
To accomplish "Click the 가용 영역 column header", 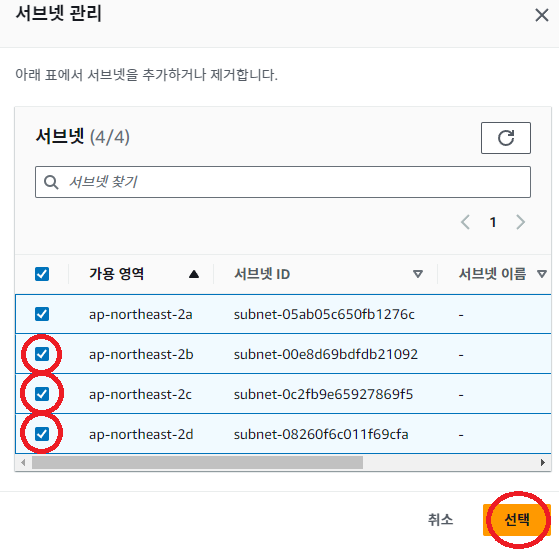I will (x=117, y=274).
